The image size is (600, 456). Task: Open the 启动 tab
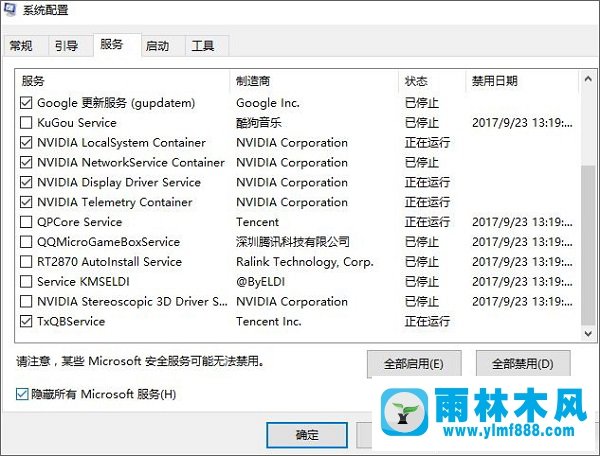[x=163, y=46]
